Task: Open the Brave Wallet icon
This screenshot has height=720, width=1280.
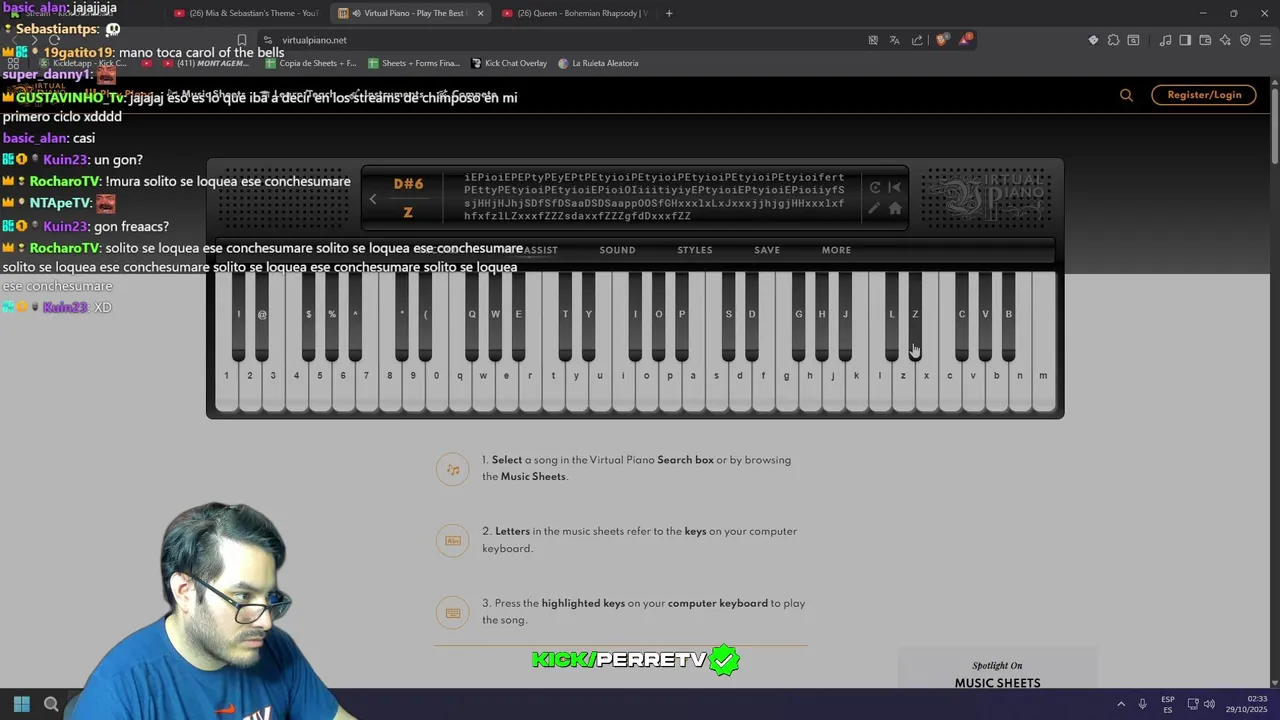Action: [1205, 40]
